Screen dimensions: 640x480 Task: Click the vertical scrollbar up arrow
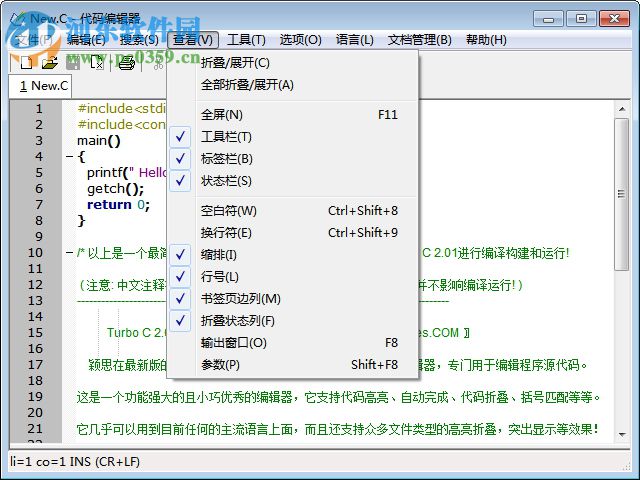click(x=622, y=109)
